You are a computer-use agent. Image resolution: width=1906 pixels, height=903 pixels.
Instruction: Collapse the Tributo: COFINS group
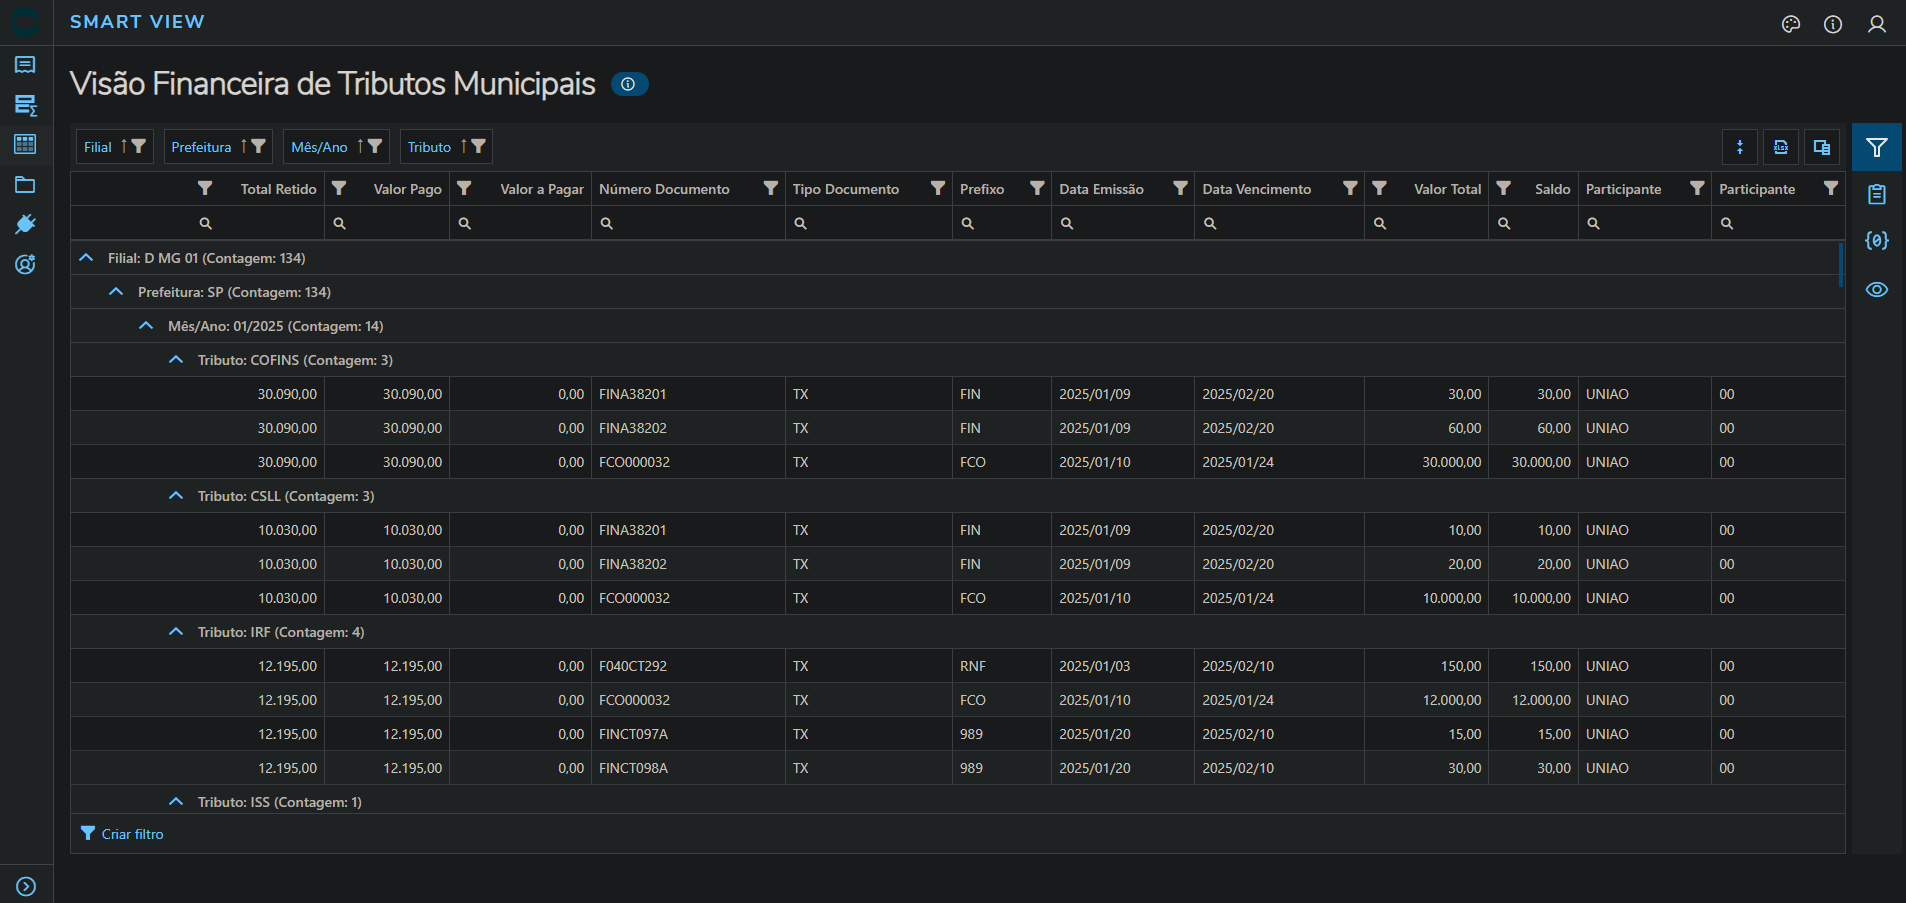coord(176,360)
